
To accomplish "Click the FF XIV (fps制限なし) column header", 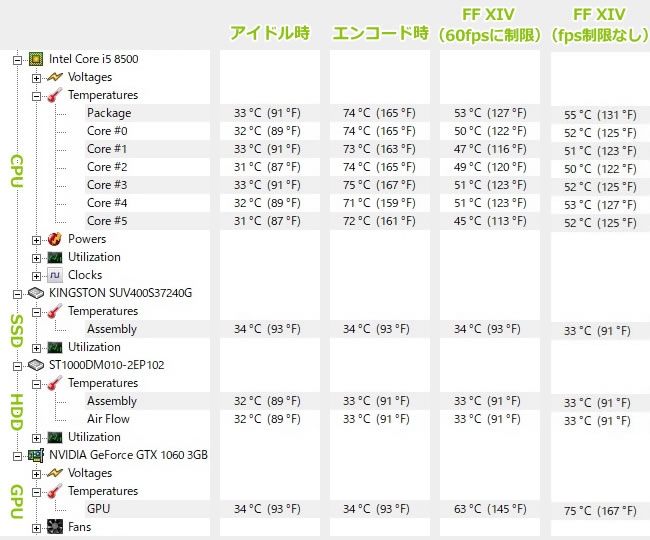I will pyautogui.click(x=599, y=25).
